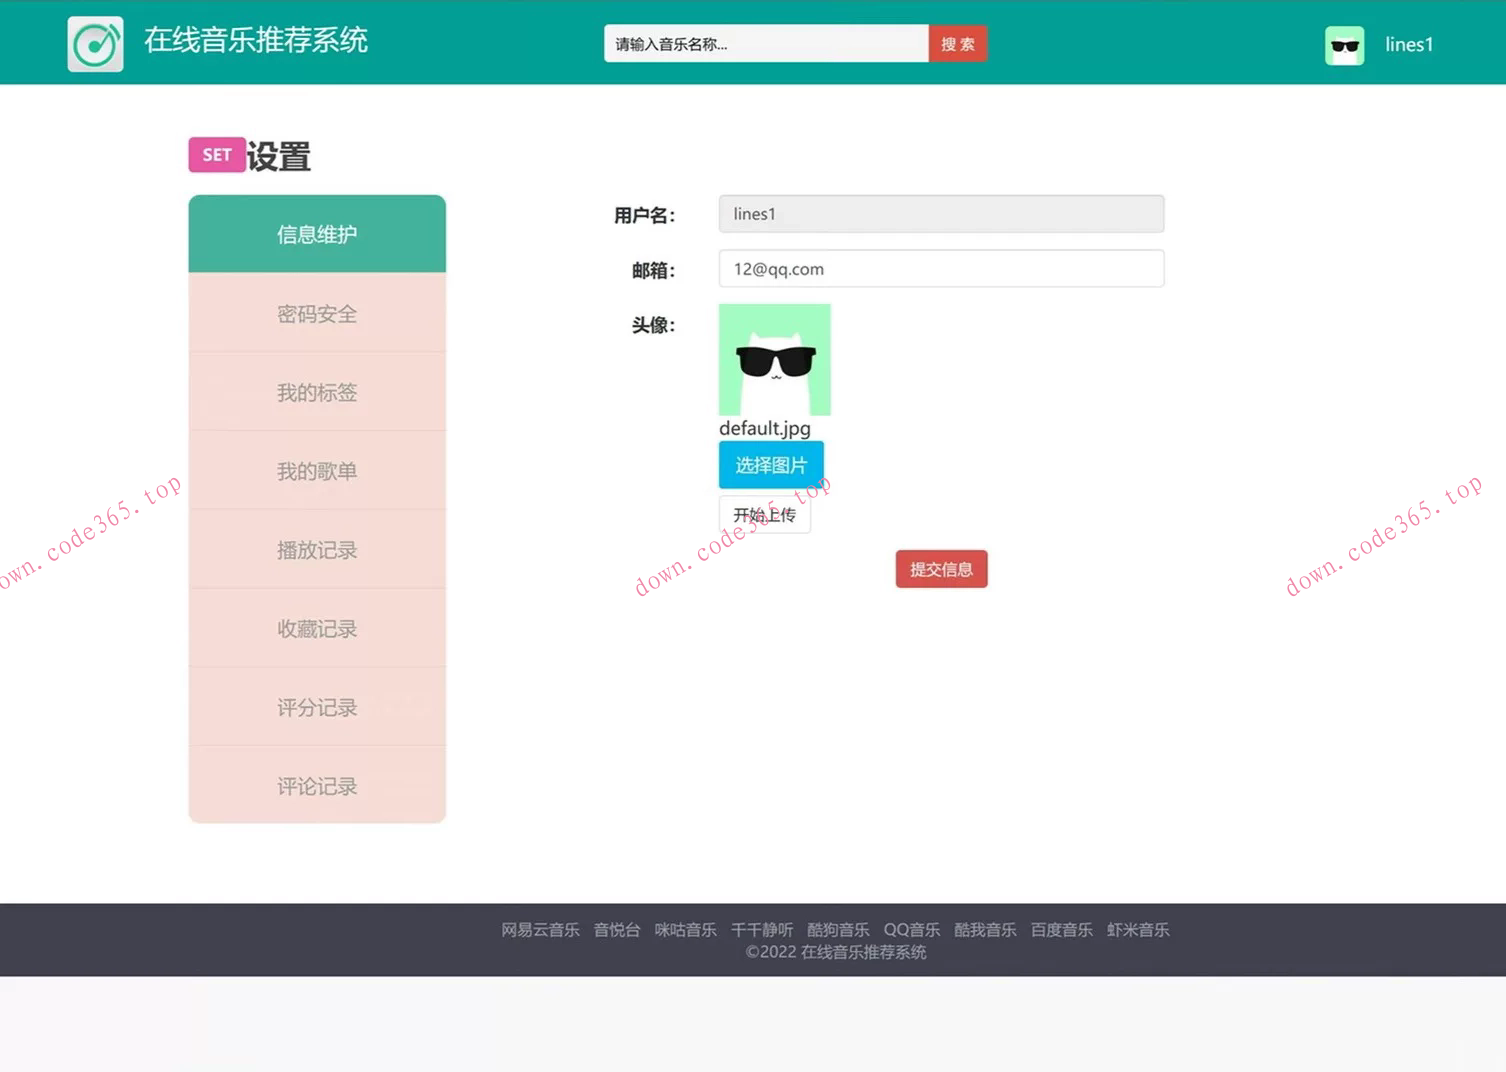
Task: Open the 评论记录 section
Action: pos(316,786)
